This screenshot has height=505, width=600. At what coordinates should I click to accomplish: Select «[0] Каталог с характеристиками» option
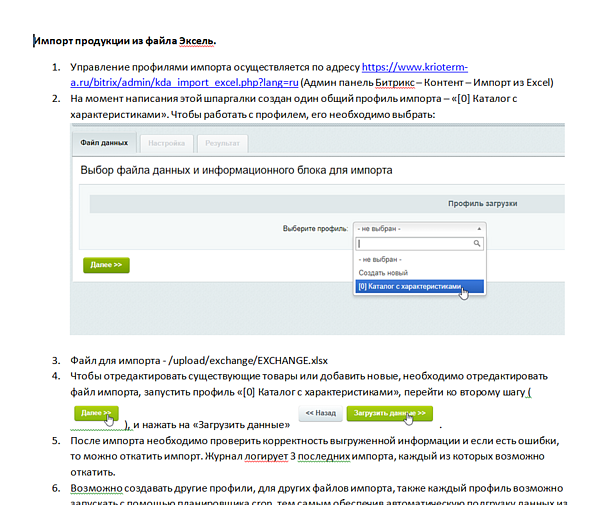[x=419, y=287]
